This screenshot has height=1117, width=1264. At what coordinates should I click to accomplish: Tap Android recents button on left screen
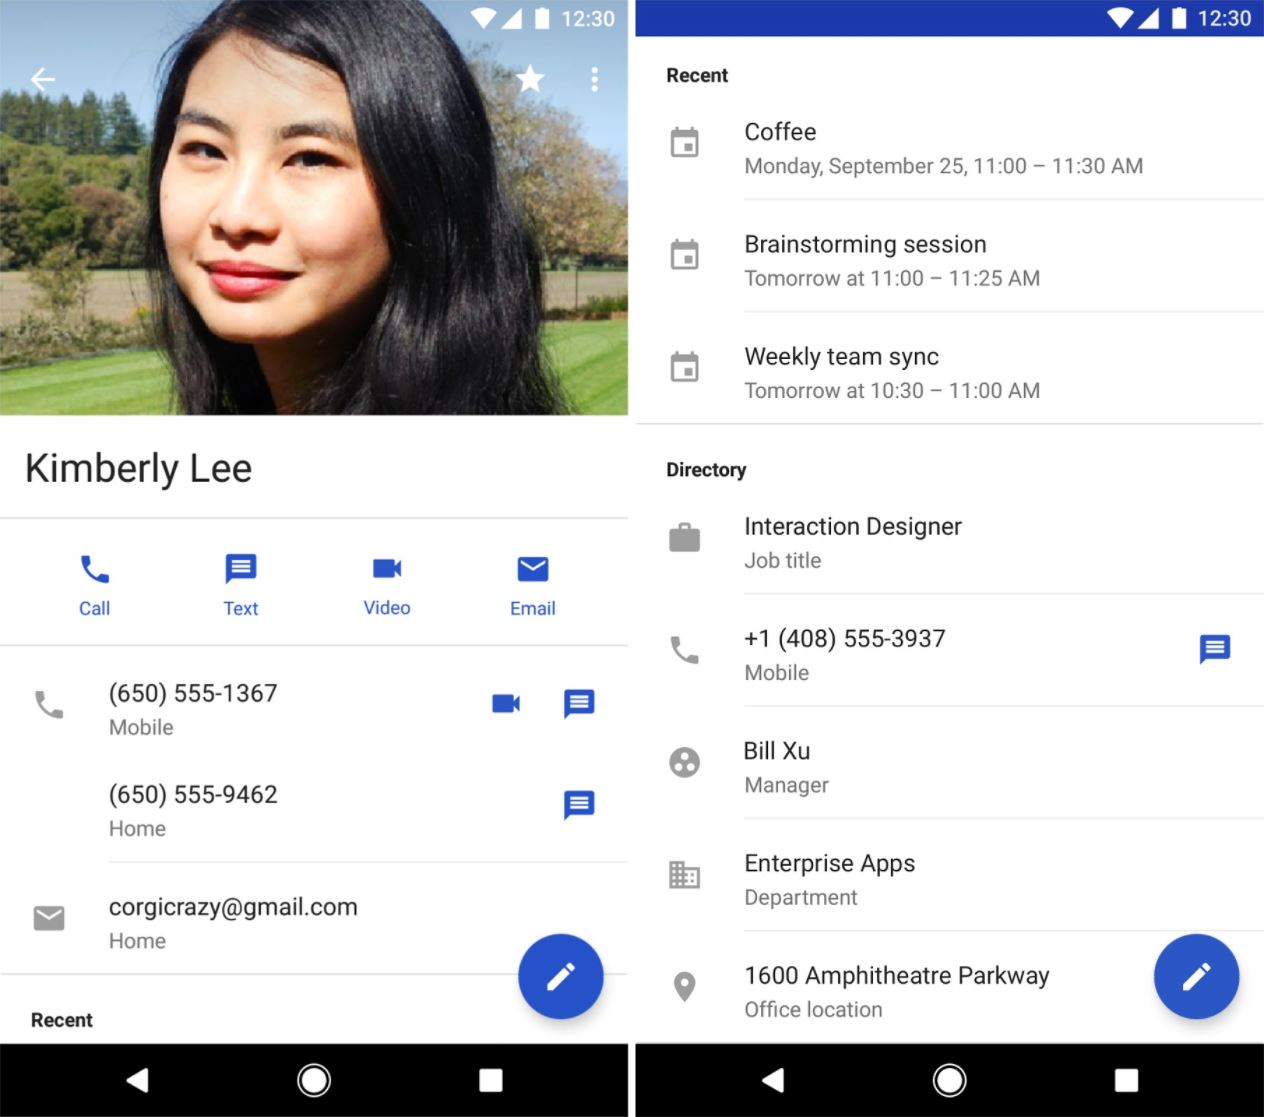pos(491,1080)
